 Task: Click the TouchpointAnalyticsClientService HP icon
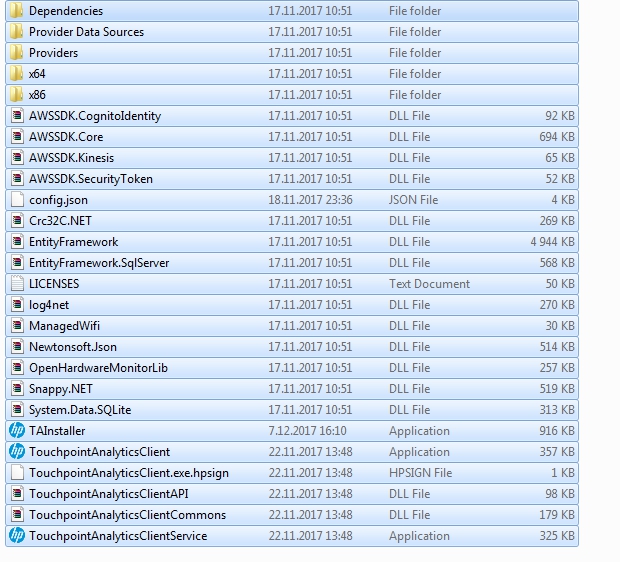(16, 536)
